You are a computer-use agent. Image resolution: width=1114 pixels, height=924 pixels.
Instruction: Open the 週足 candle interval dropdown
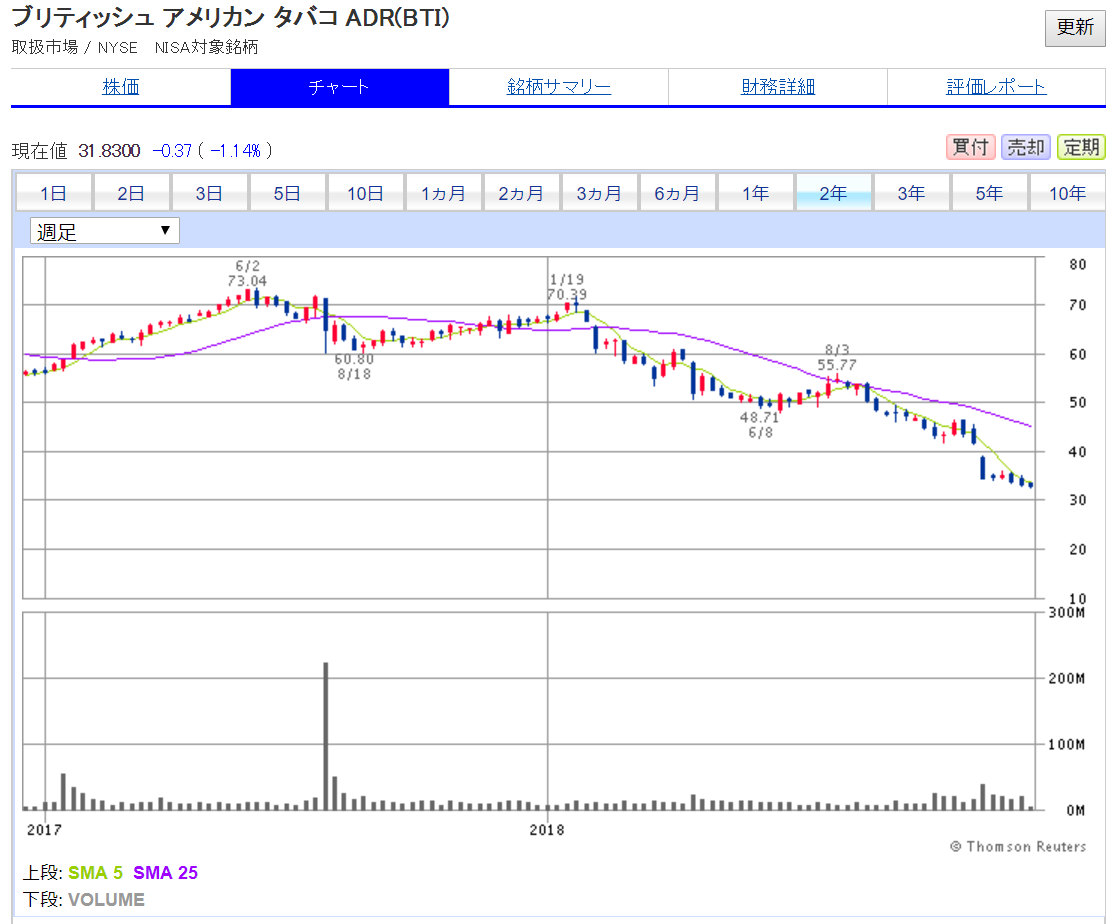coord(104,232)
